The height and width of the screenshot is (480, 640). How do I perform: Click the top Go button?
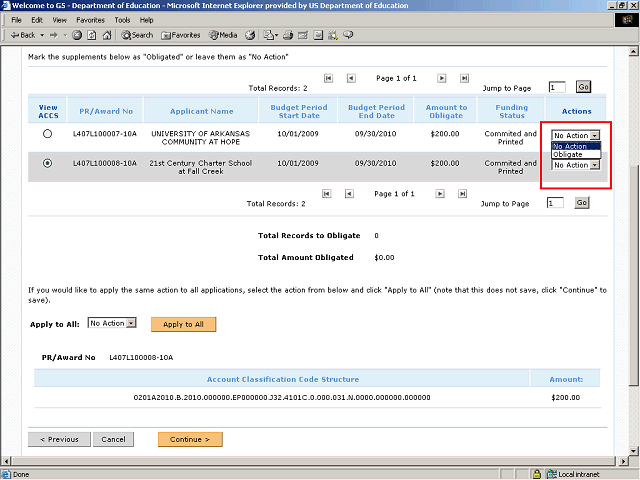pyautogui.click(x=583, y=87)
